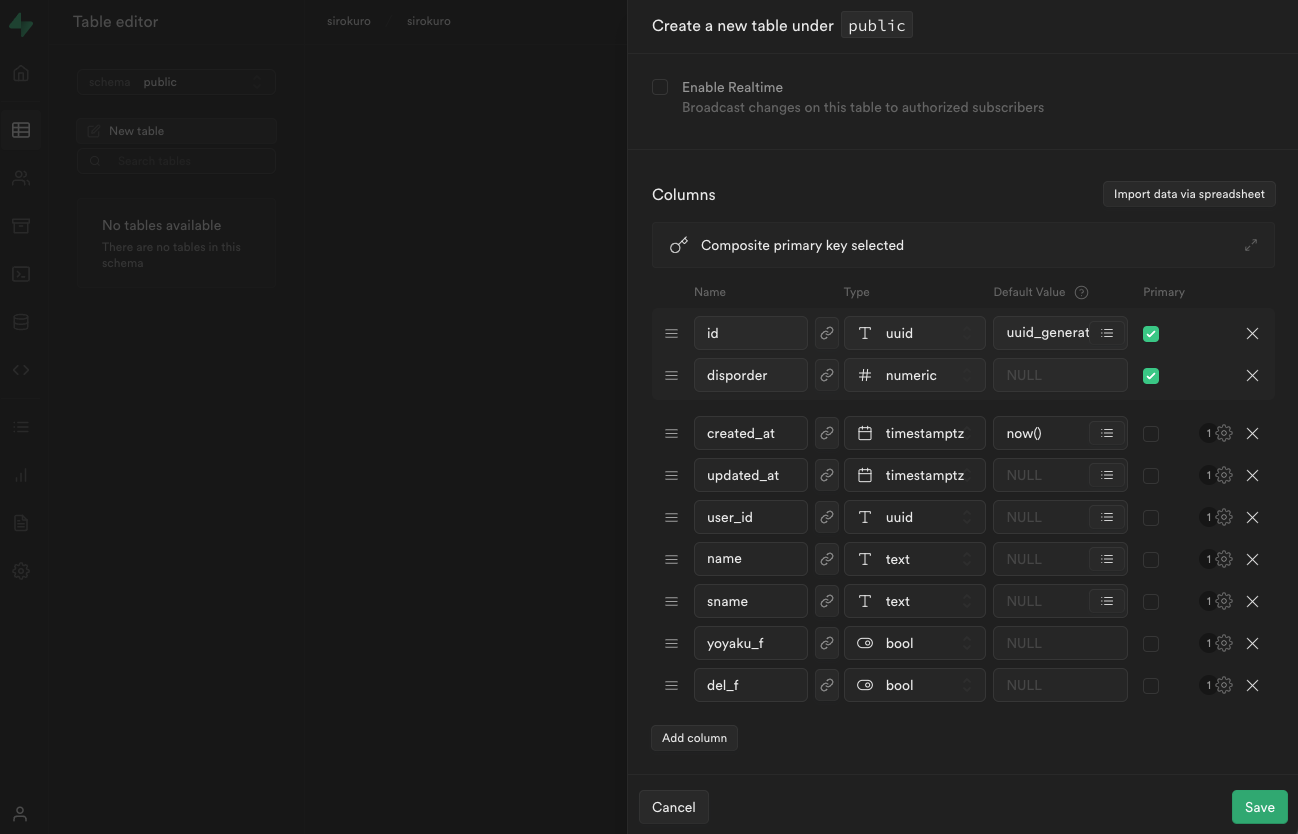
Task: Expand composite primary key panel
Action: tap(1250, 245)
